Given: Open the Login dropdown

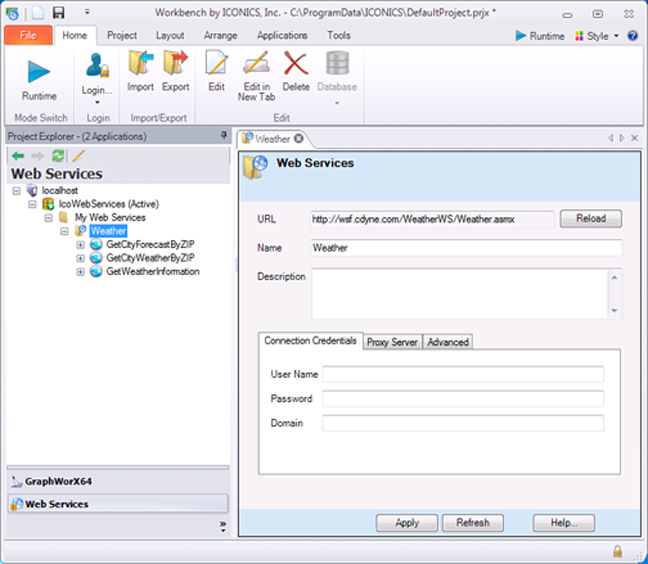Looking at the screenshot, I should click(x=97, y=92).
